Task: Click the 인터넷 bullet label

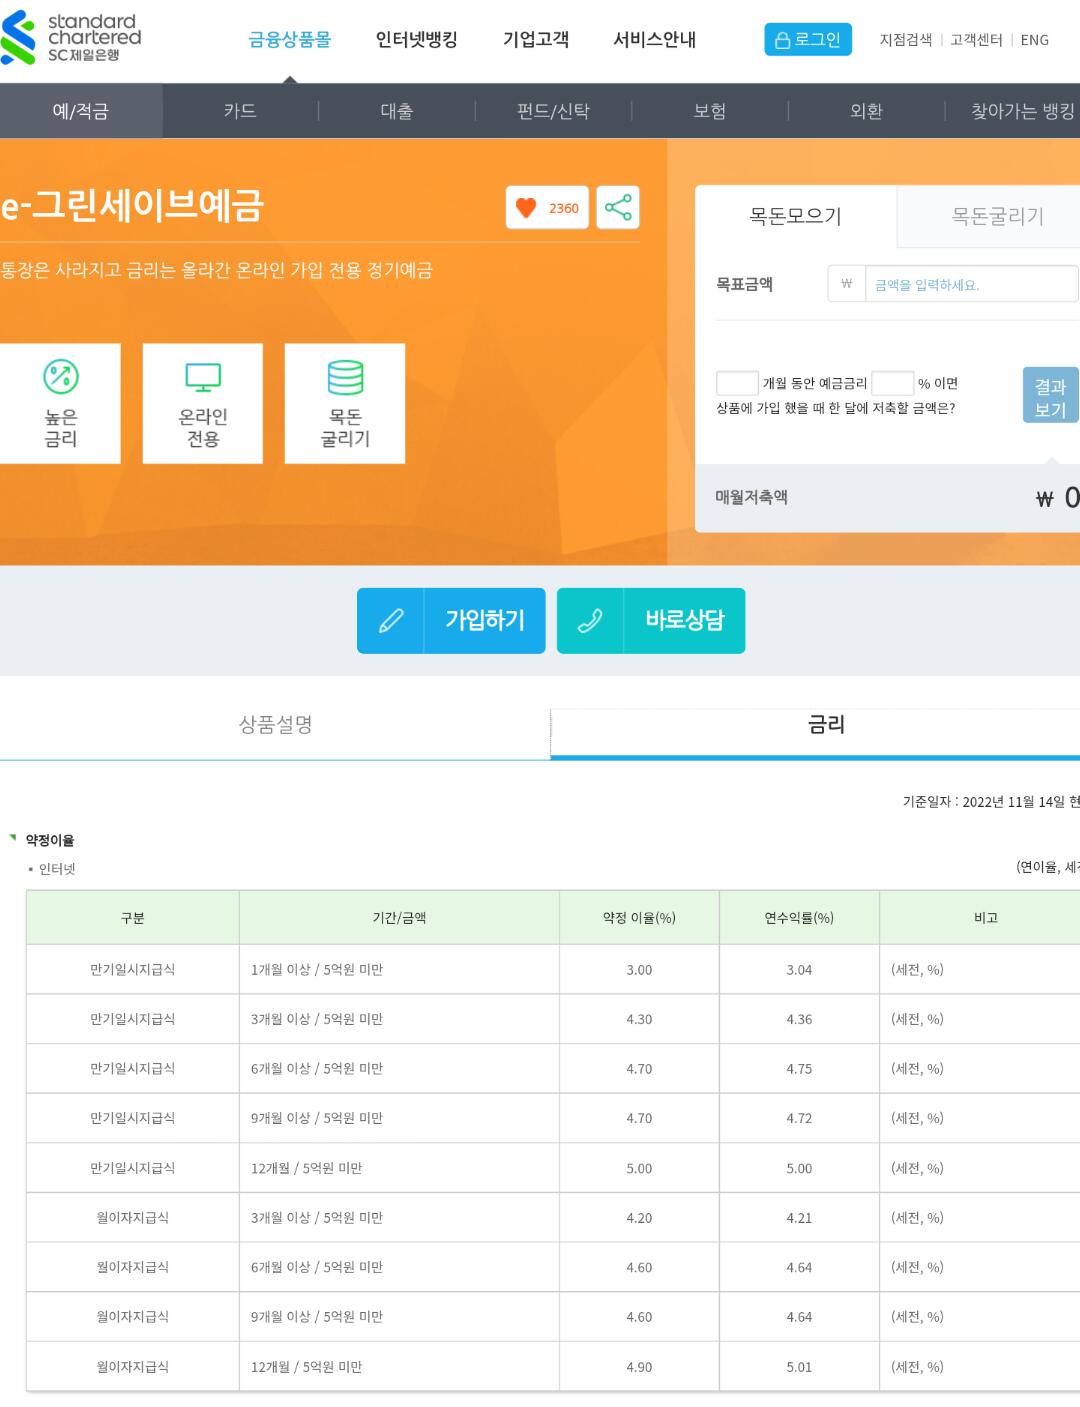Action: tap(57, 869)
